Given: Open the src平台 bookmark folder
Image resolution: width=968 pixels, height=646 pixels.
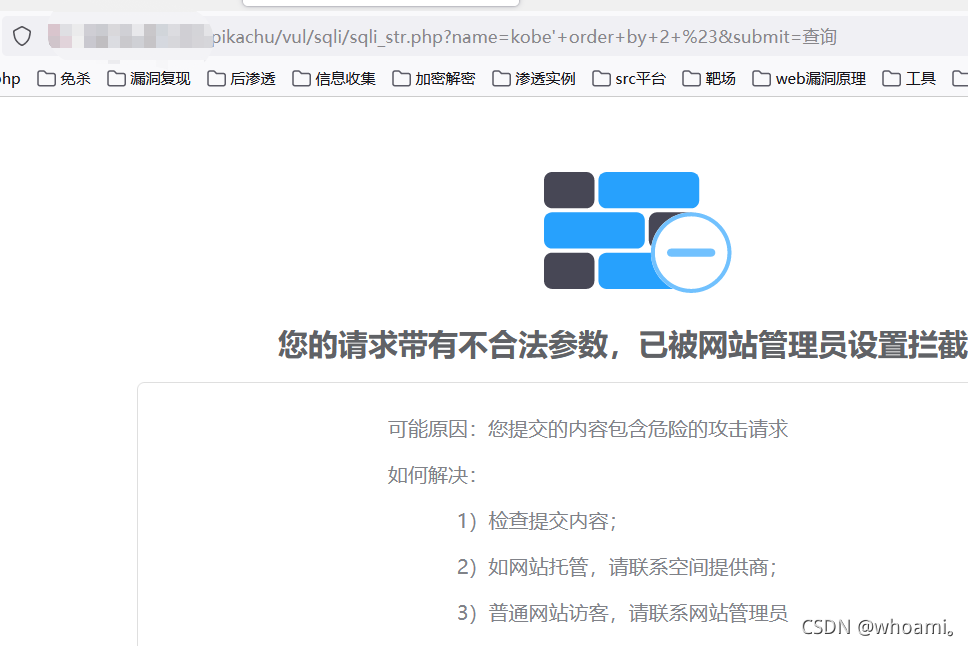Looking at the screenshot, I should (629, 78).
